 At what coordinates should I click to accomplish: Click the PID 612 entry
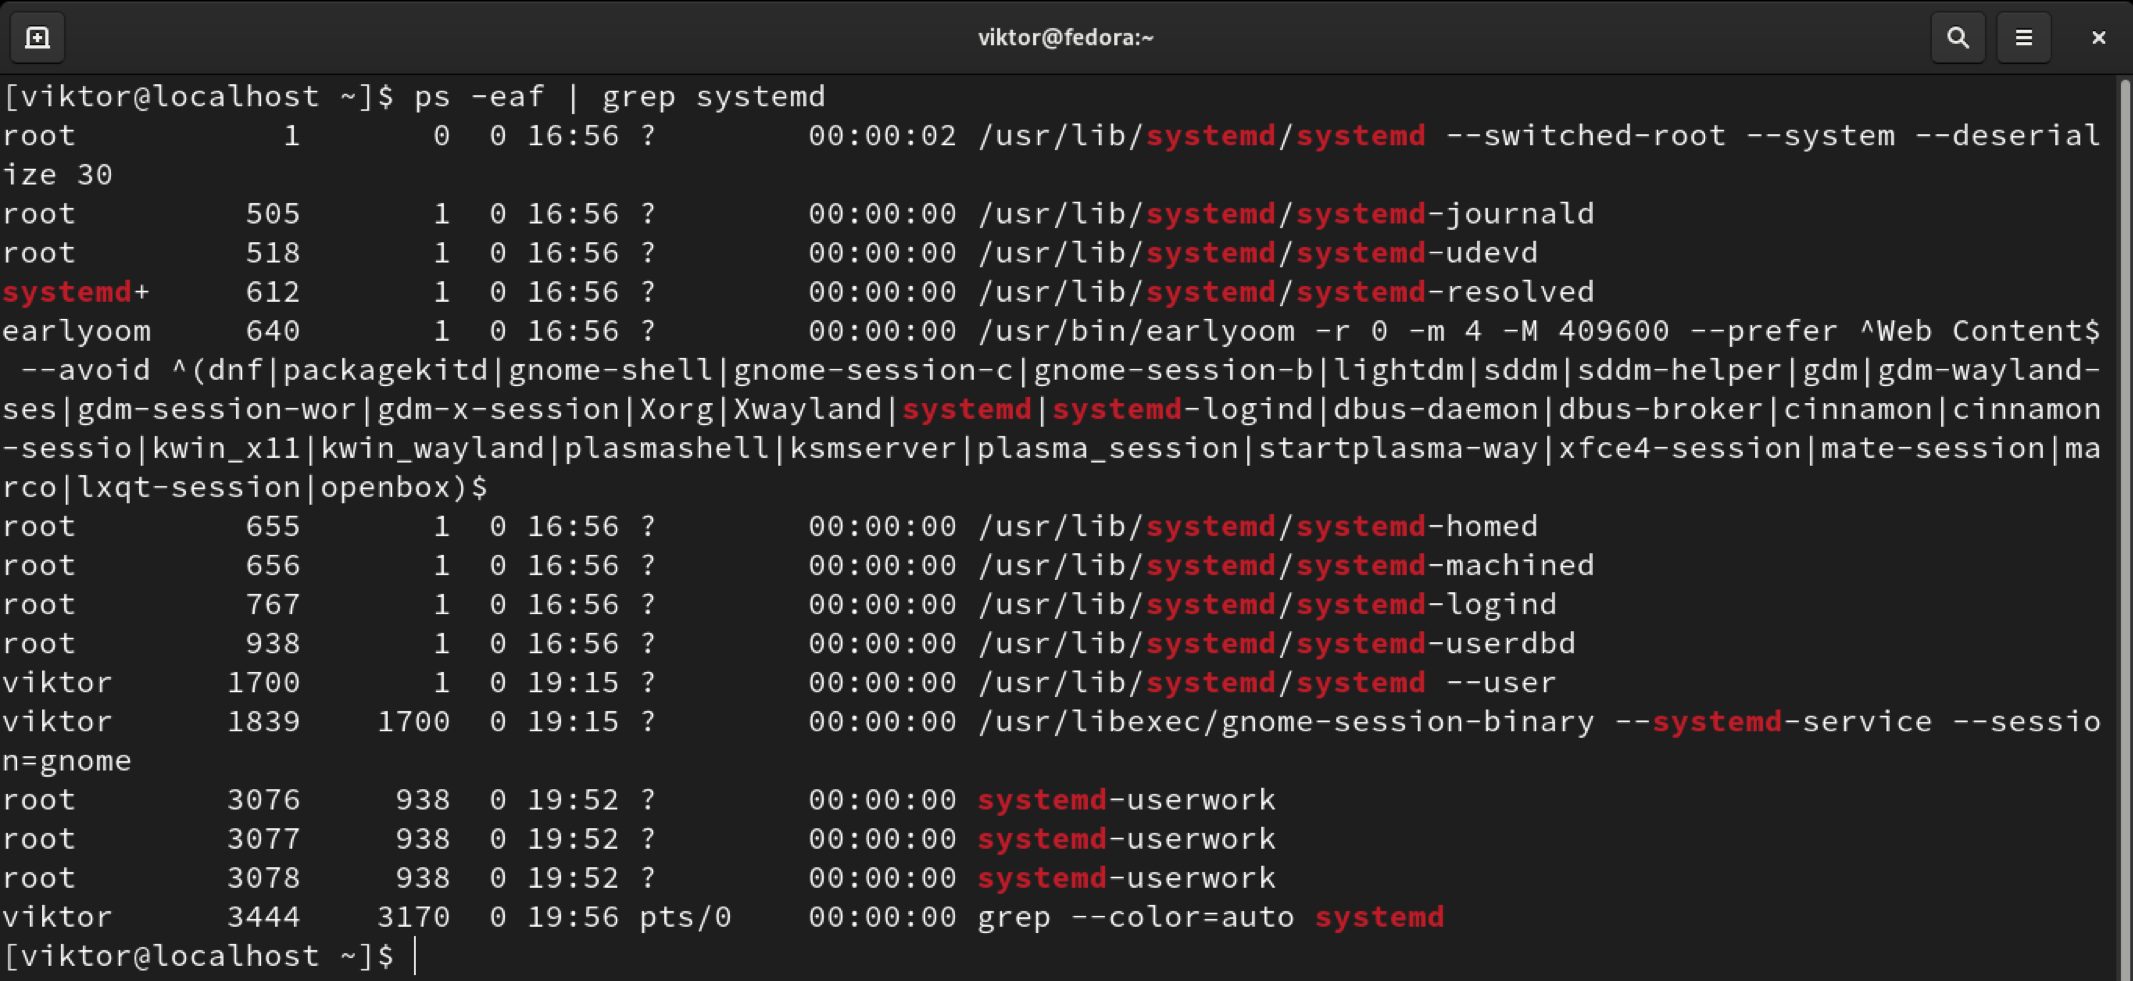(273, 292)
